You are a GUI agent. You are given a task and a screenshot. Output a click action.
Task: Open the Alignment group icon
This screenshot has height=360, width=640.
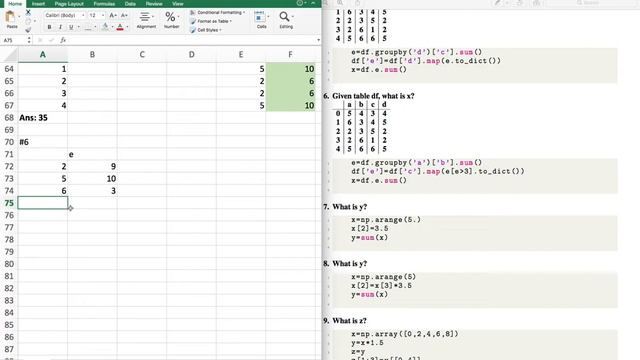[x=145, y=17]
